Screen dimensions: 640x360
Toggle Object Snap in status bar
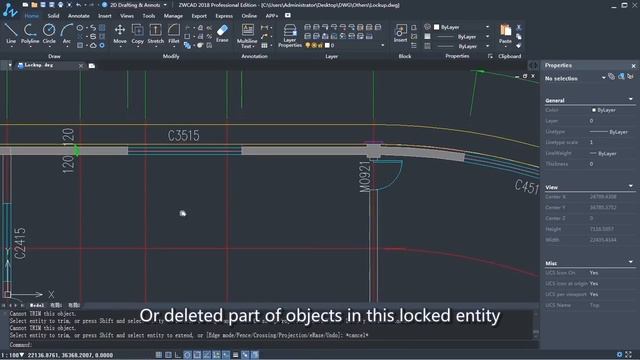197,355
